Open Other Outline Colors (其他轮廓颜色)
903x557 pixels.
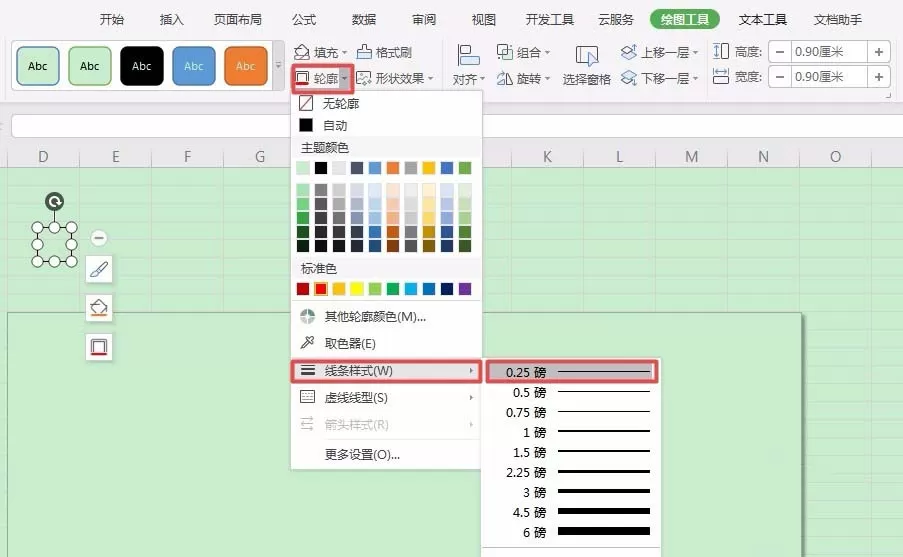(386, 316)
